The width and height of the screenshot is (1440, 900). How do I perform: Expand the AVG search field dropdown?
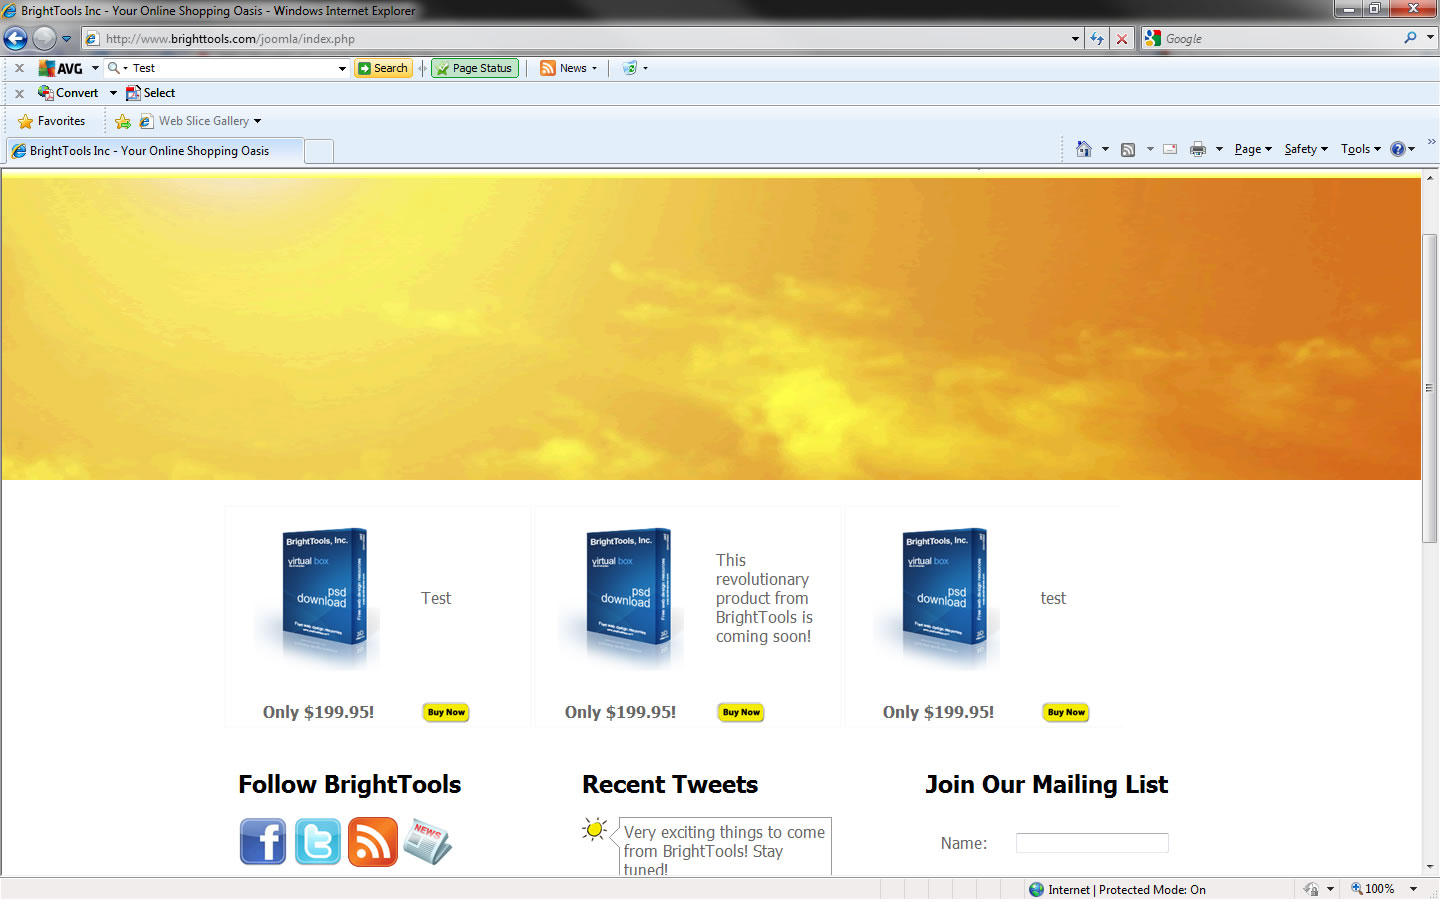(x=342, y=68)
